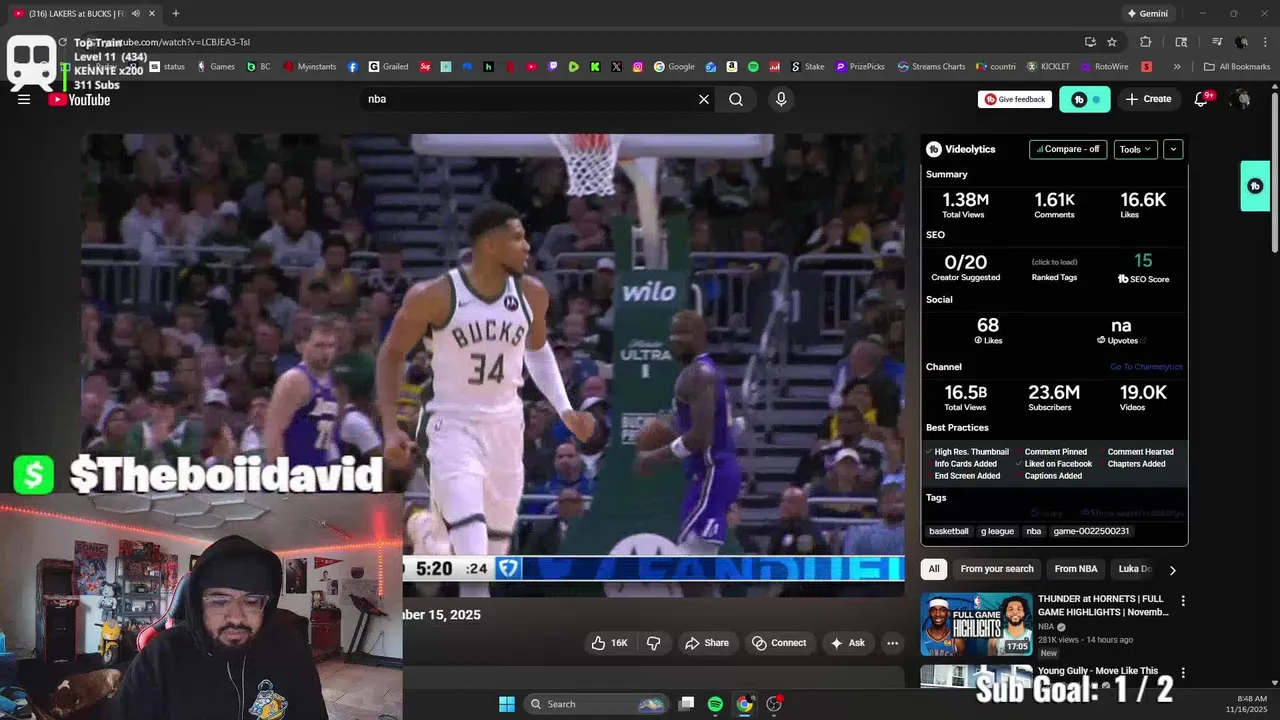Clear the 'nba' search text

click(x=704, y=99)
